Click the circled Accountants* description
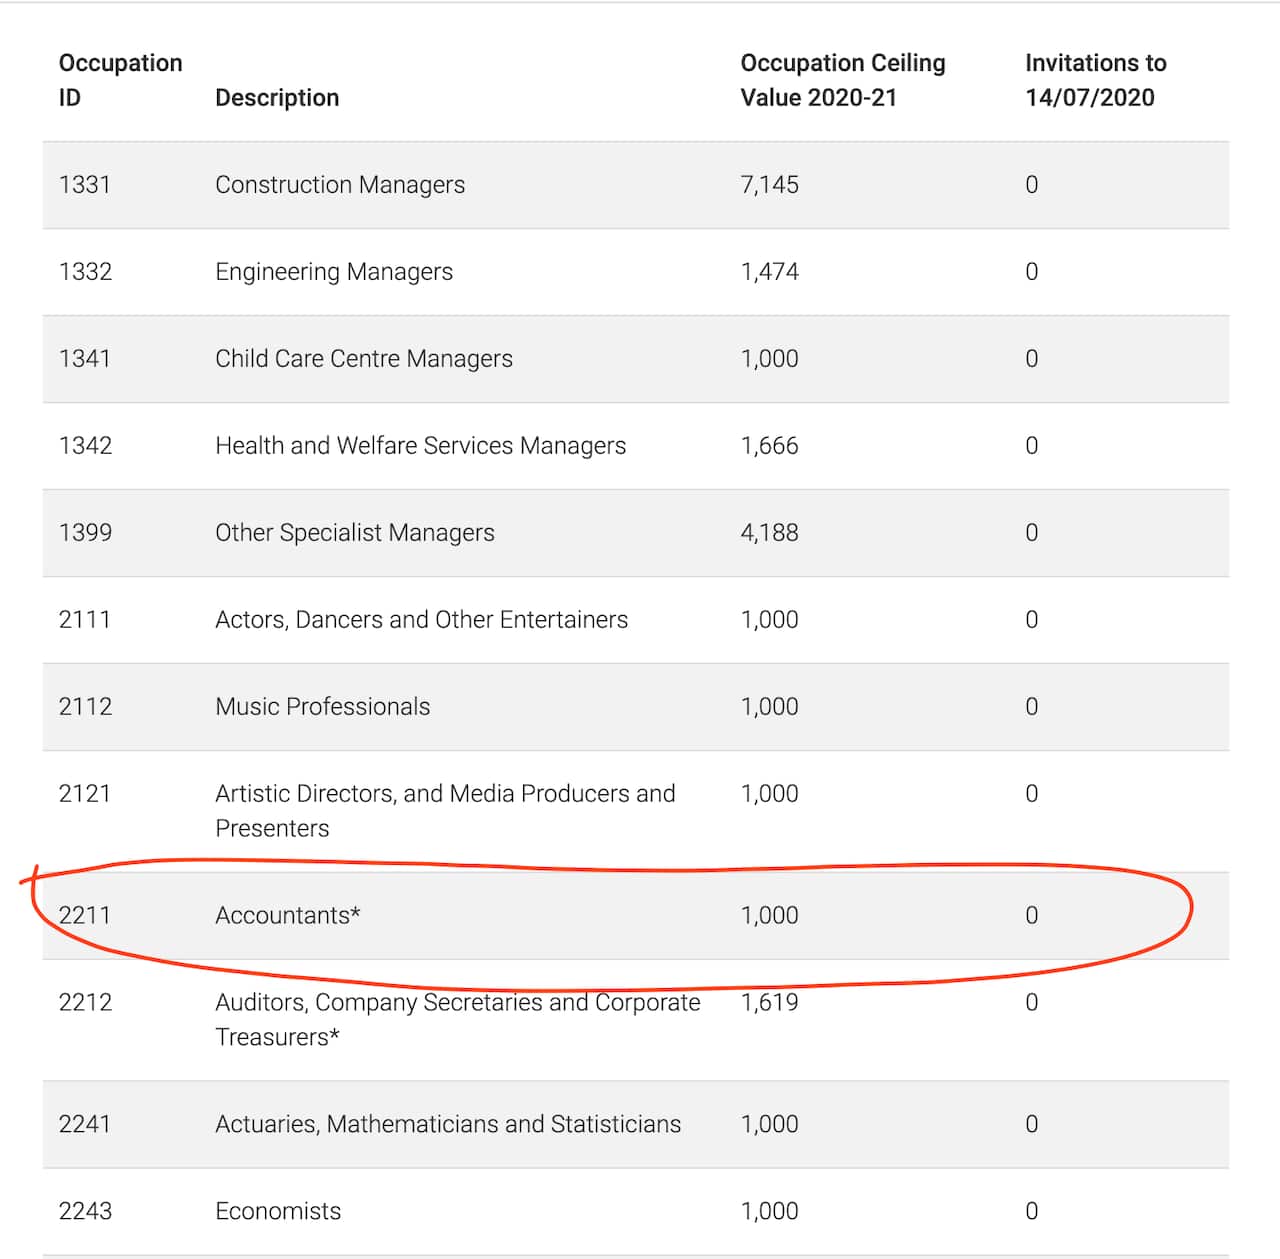Image resolution: width=1280 pixels, height=1259 pixels. click(288, 915)
